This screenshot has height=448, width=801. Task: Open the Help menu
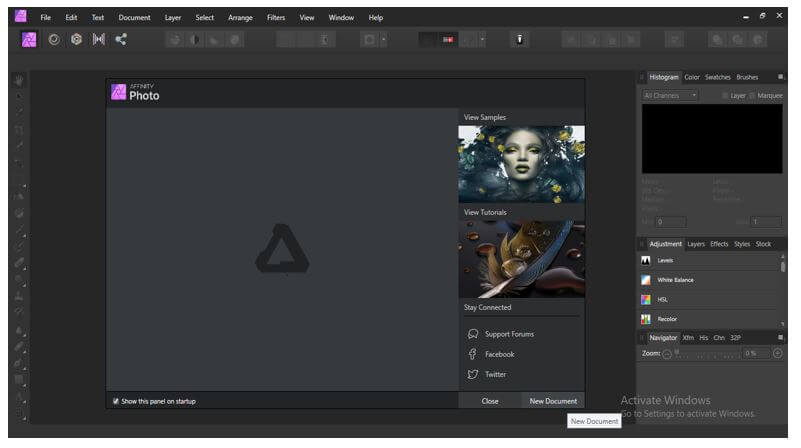[x=375, y=17]
